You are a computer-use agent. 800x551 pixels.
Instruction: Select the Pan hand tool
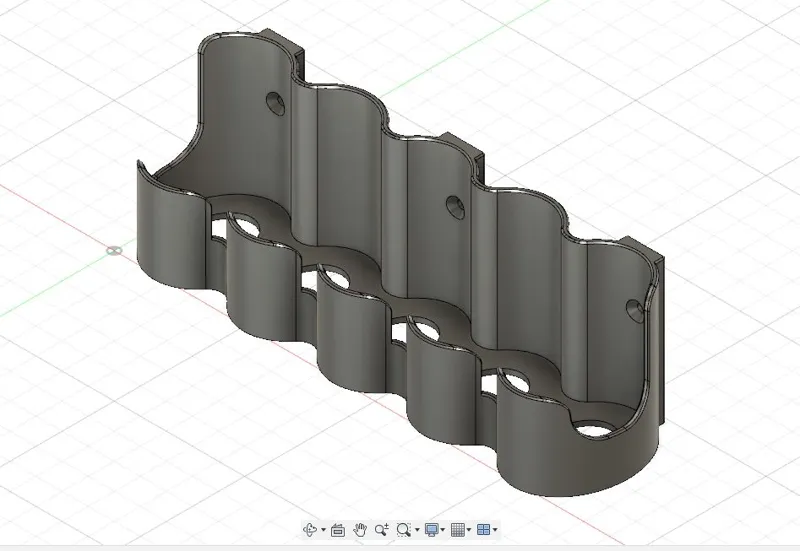click(360, 530)
